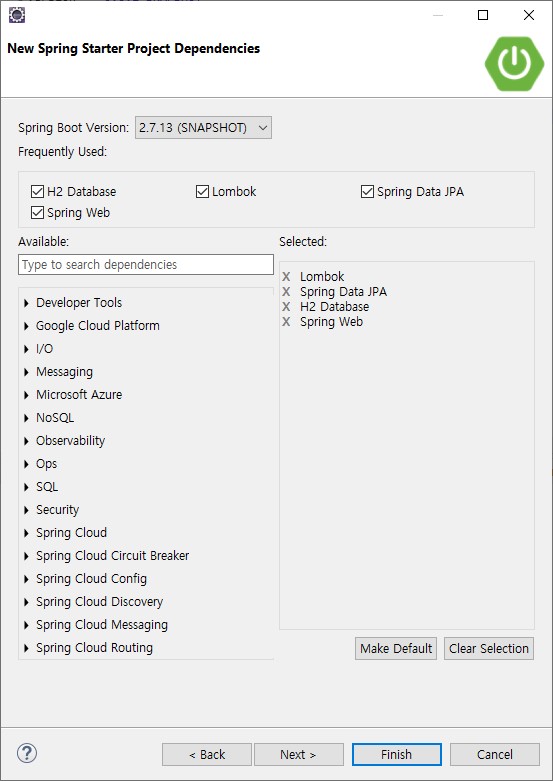This screenshot has height=781, width=553.
Task: Select Lombok text in Selected list
Action: (322, 276)
